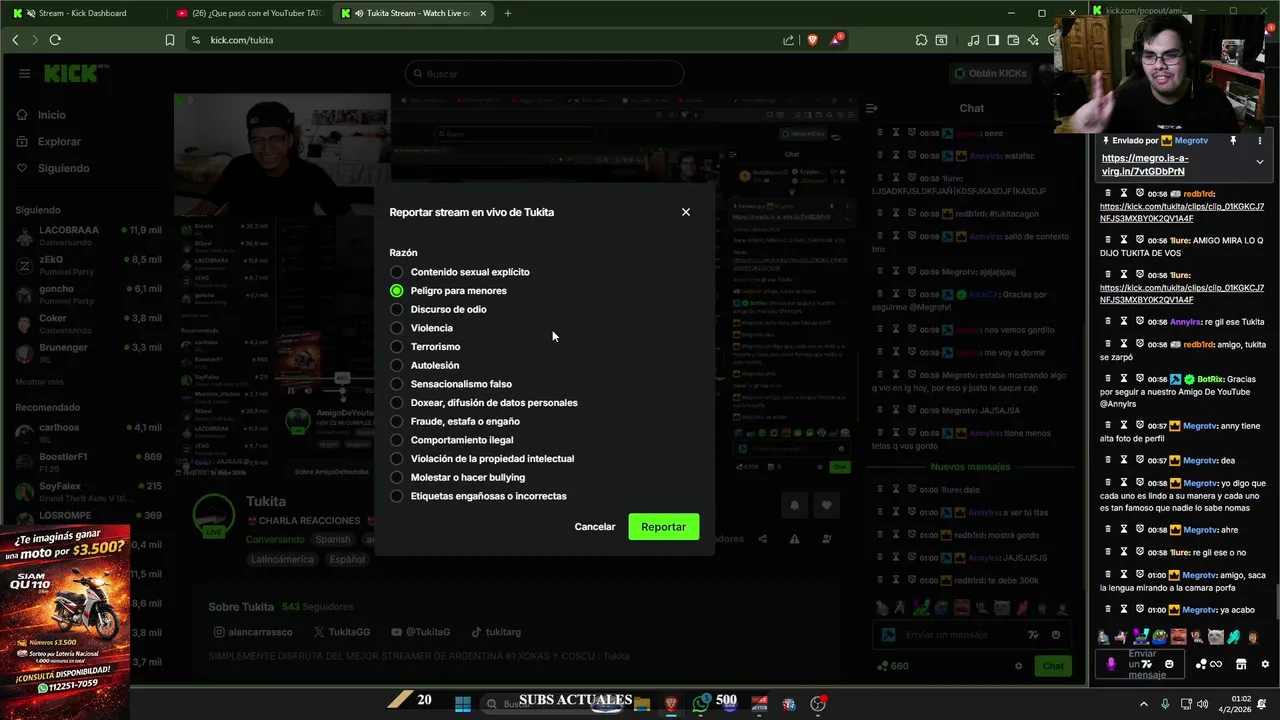Go to Inicio in Kick sidebar
The height and width of the screenshot is (720, 1280).
click(x=42, y=115)
